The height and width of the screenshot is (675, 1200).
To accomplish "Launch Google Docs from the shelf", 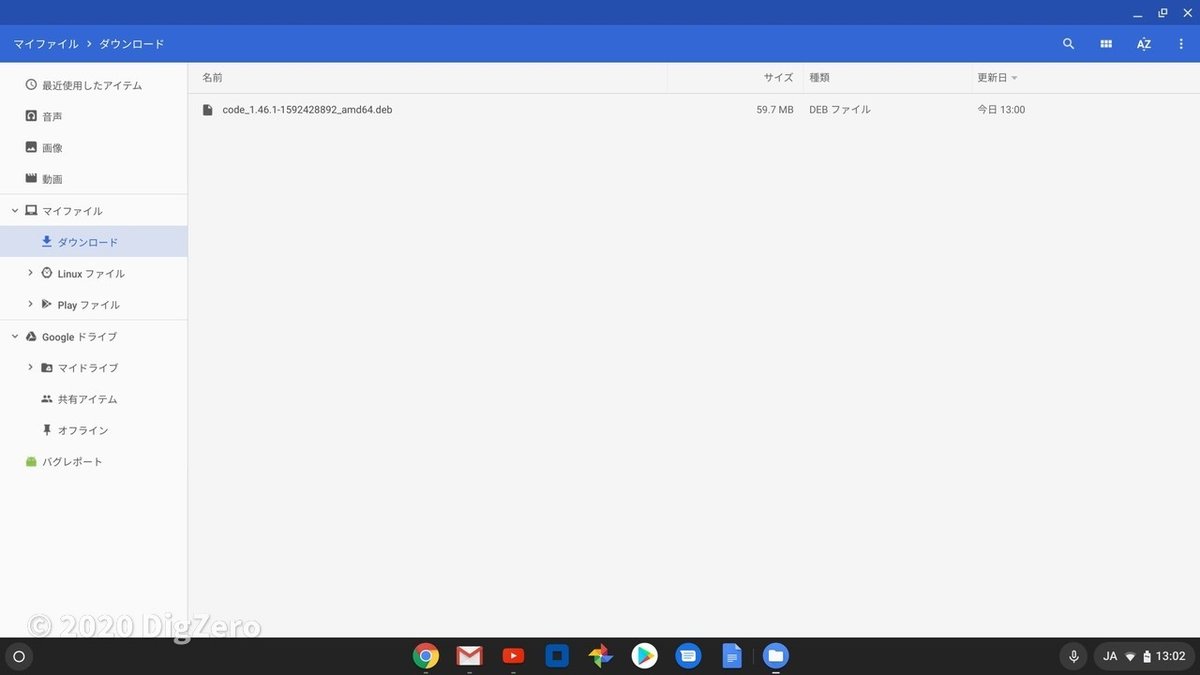I will (x=732, y=656).
